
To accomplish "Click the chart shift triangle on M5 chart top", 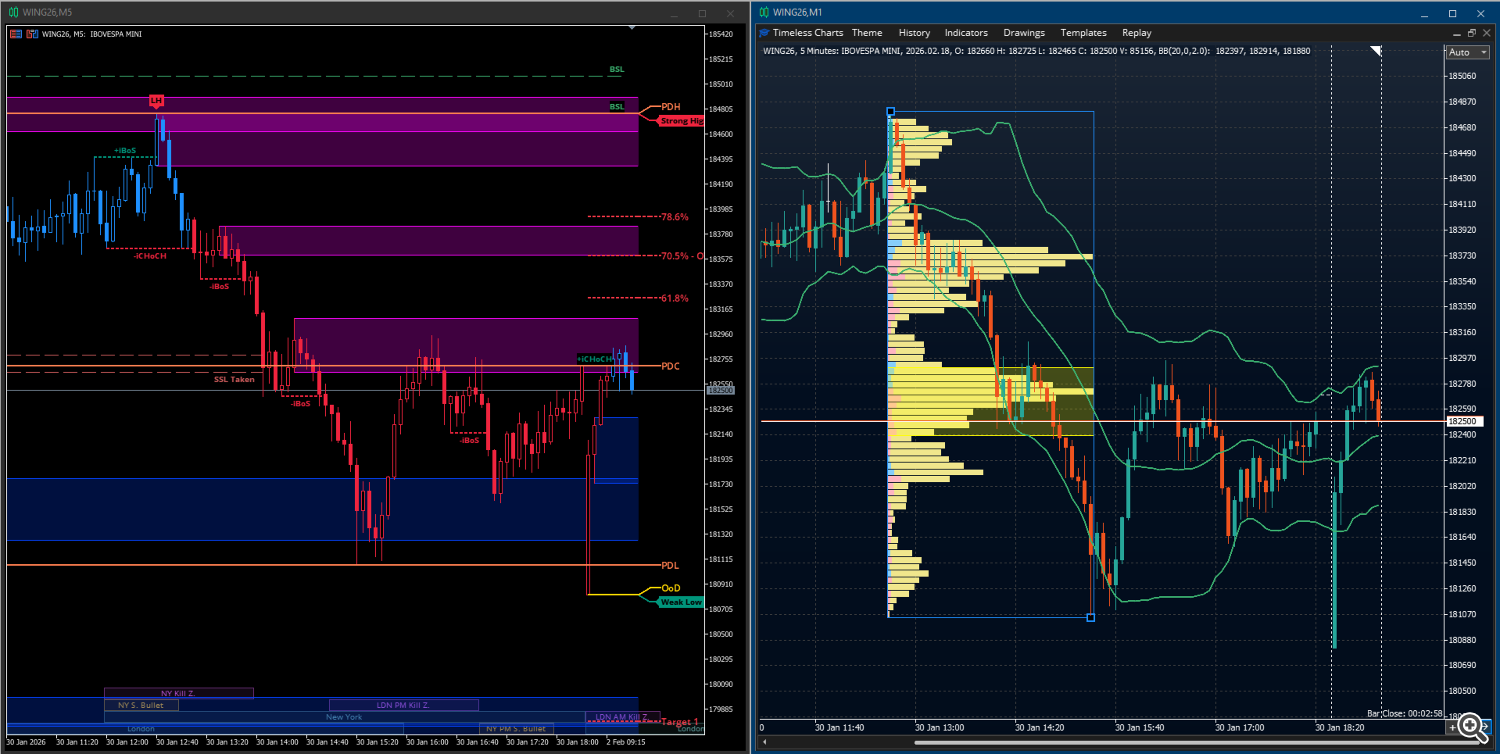I will [x=630, y=29].
